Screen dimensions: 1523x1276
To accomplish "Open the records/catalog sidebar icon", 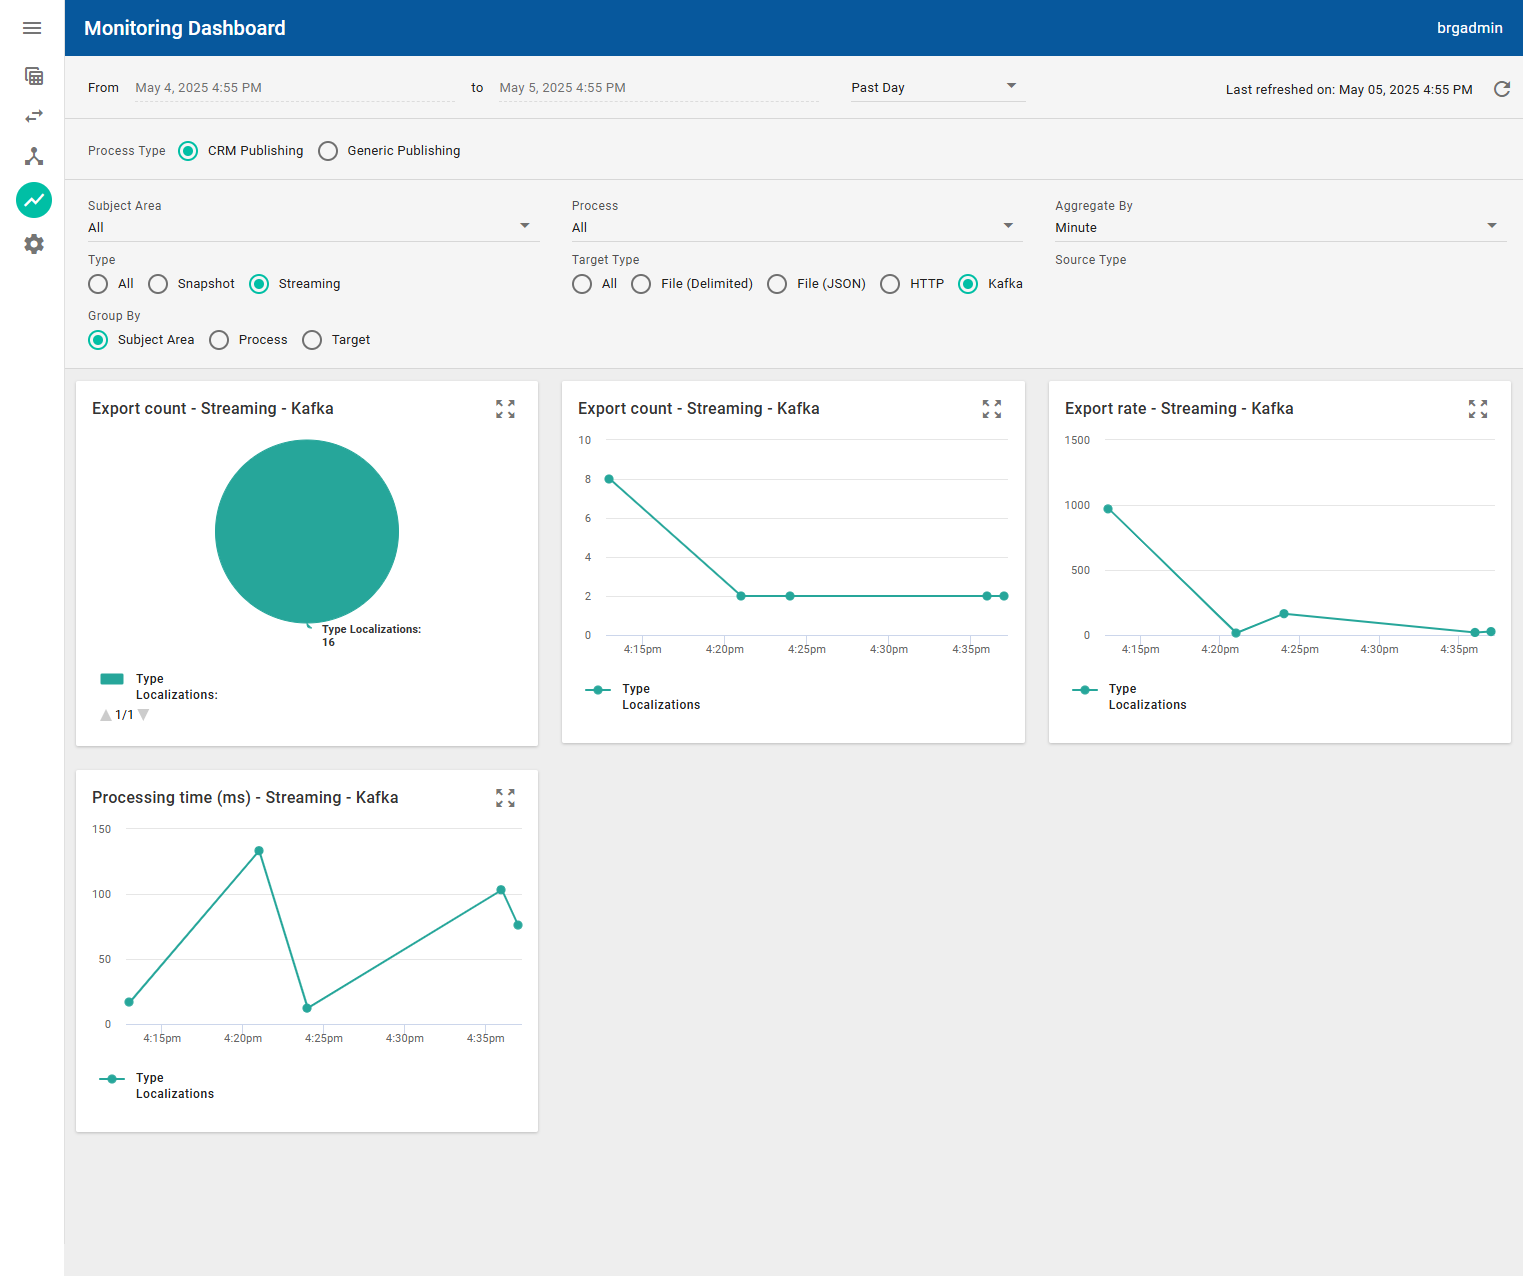I will (x=33, y=76).
